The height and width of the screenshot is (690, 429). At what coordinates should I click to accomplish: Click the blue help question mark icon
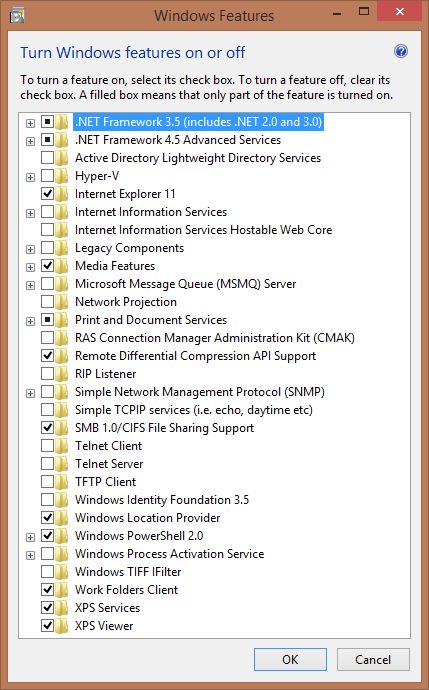click(400, 51)
